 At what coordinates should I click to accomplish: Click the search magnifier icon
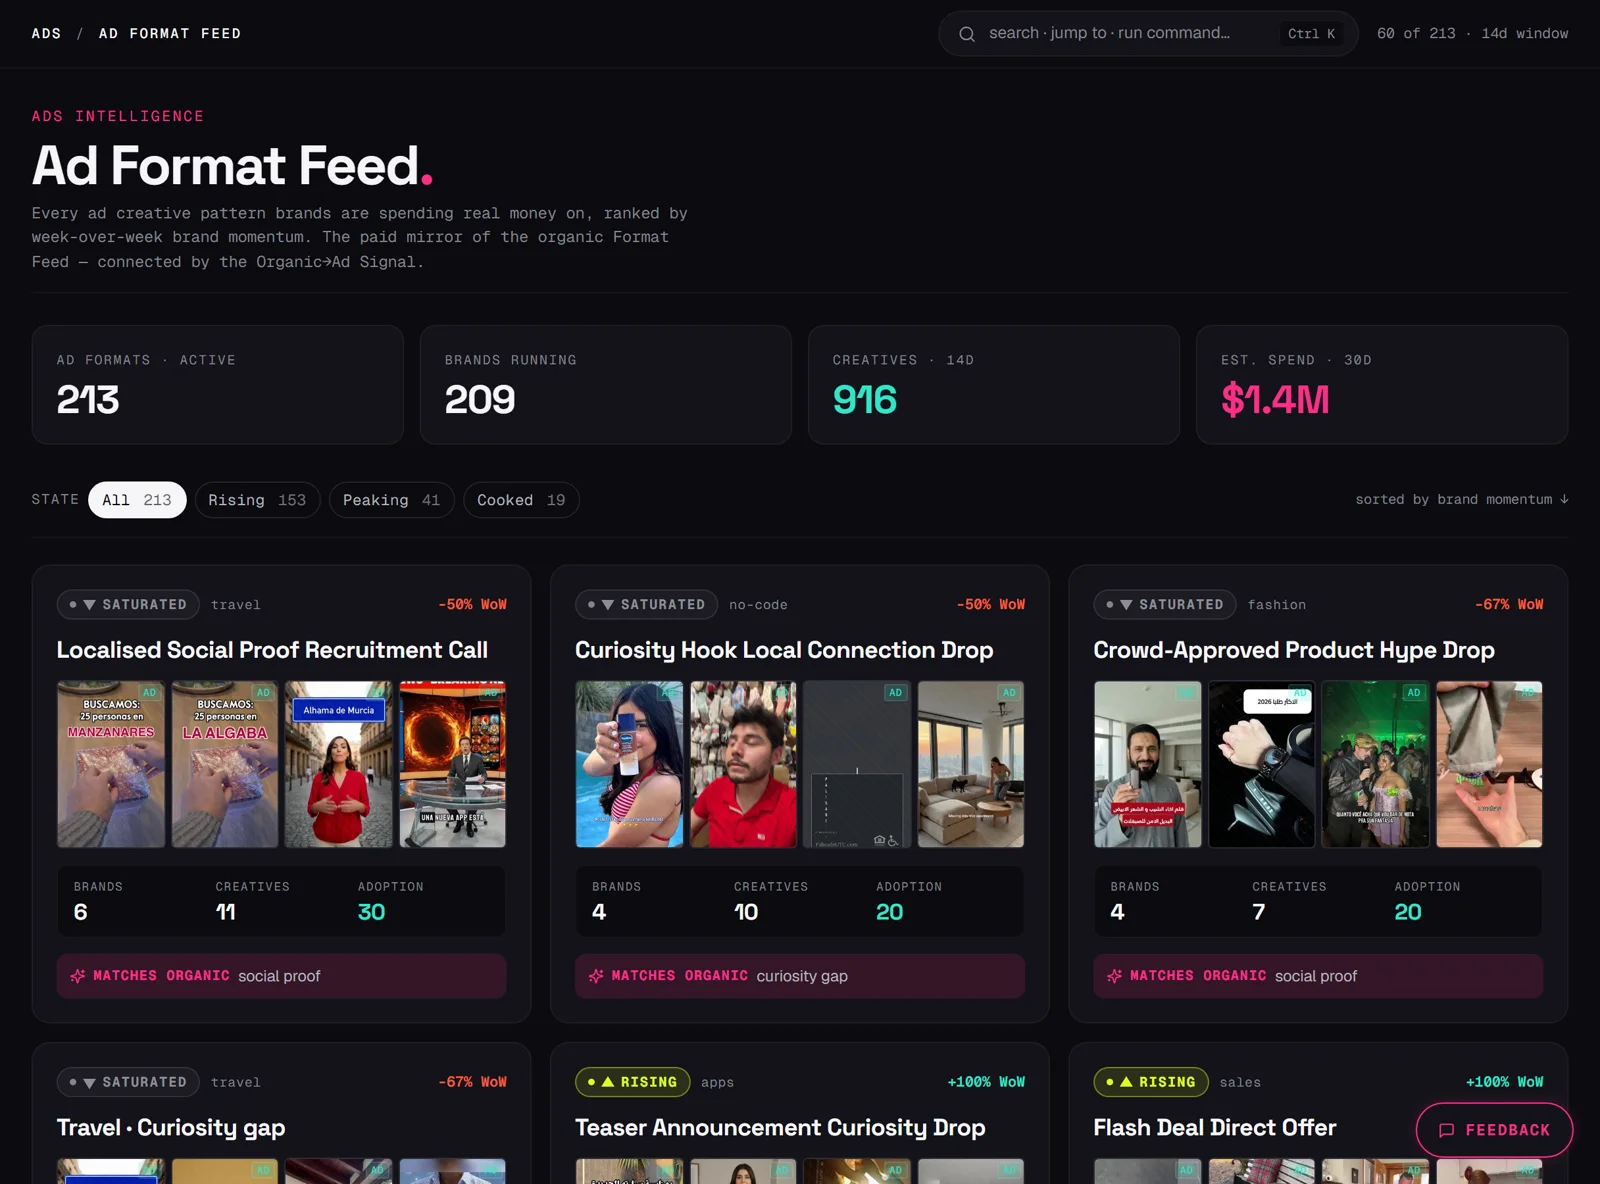click(967, 34)
